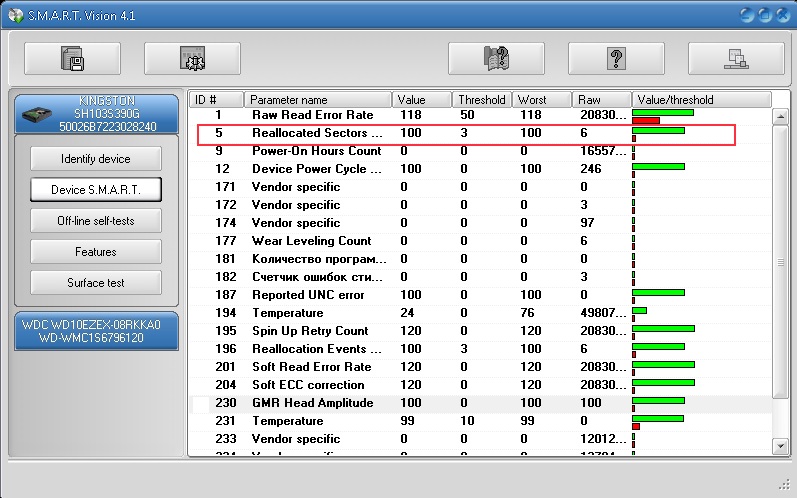Open the help book toolbar icon
797x498 pixels.
[497, 59]
